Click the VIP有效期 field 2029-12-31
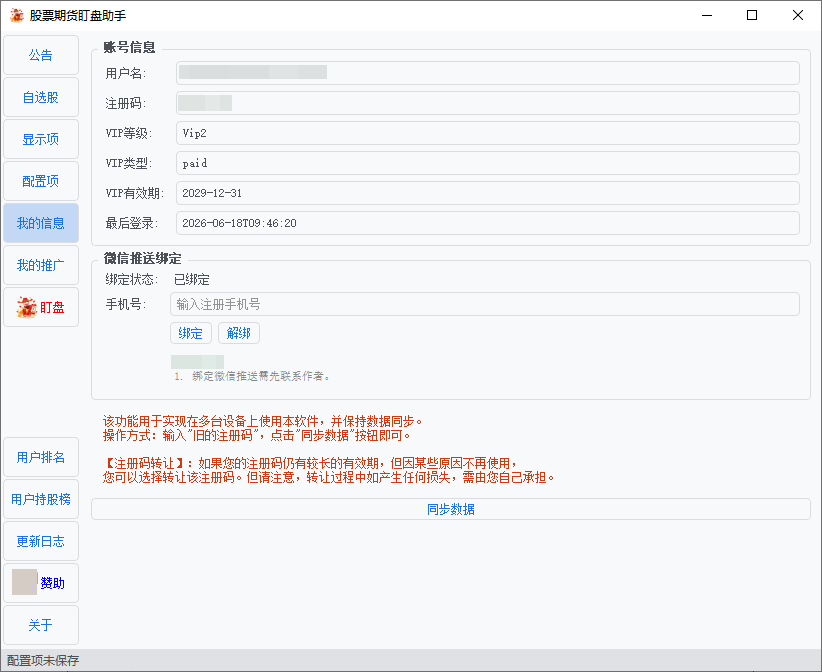The image size is (822, 672). (488, 193)
